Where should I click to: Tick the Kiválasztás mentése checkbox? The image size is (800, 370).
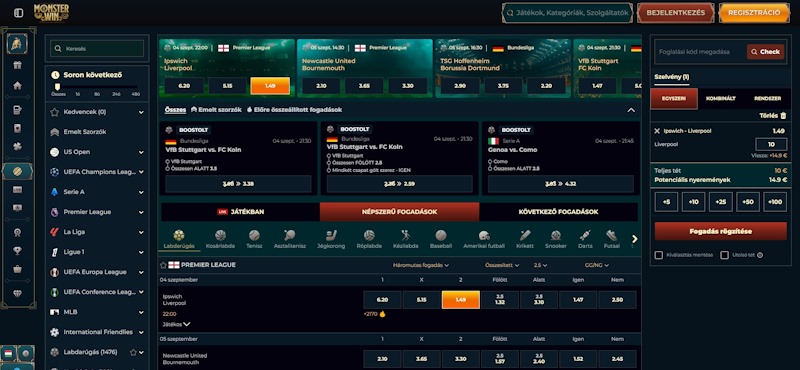click(659, 255)
